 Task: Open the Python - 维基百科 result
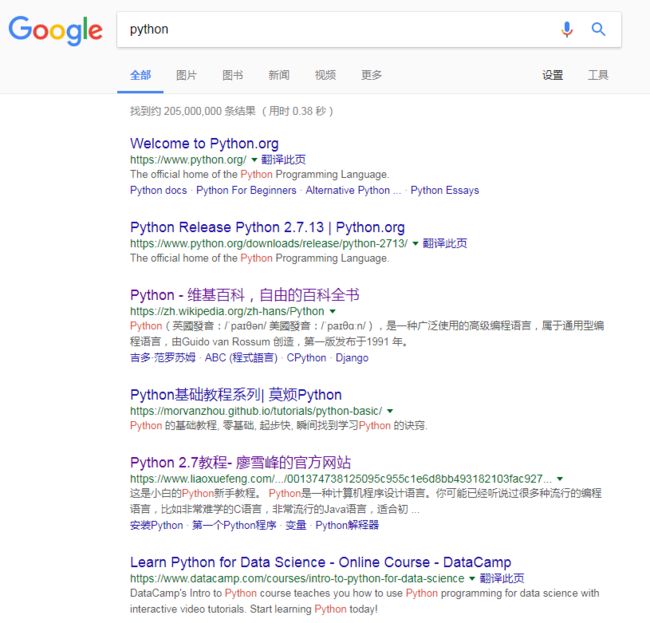click(245, 295)
